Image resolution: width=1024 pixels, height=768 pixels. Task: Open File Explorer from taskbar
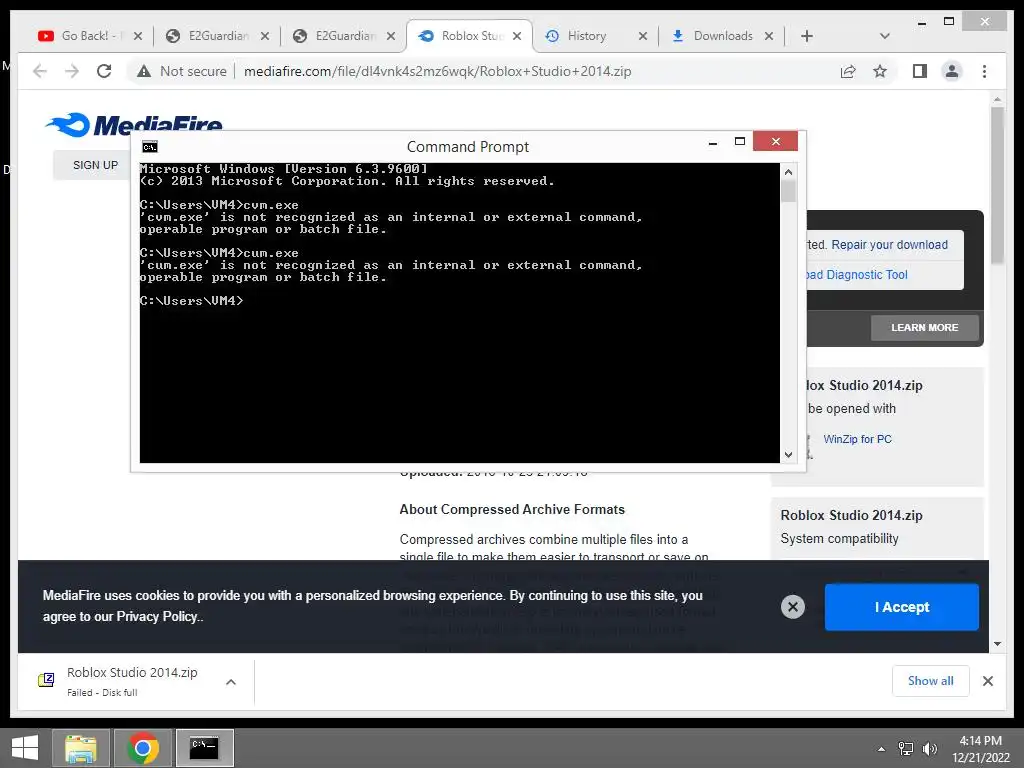[x=81, y=748]
